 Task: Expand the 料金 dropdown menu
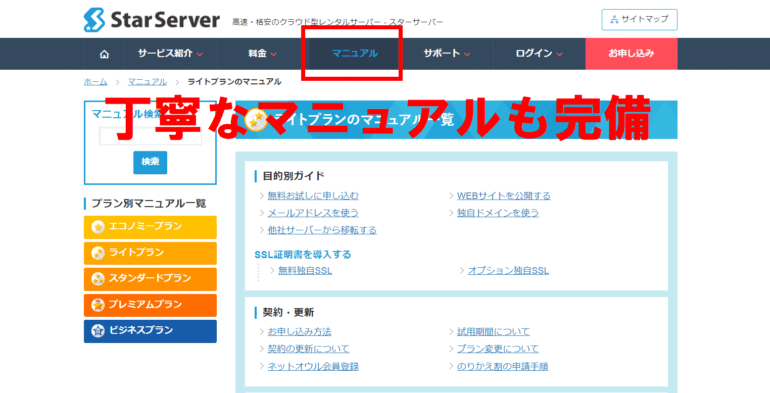pos(262,54)
